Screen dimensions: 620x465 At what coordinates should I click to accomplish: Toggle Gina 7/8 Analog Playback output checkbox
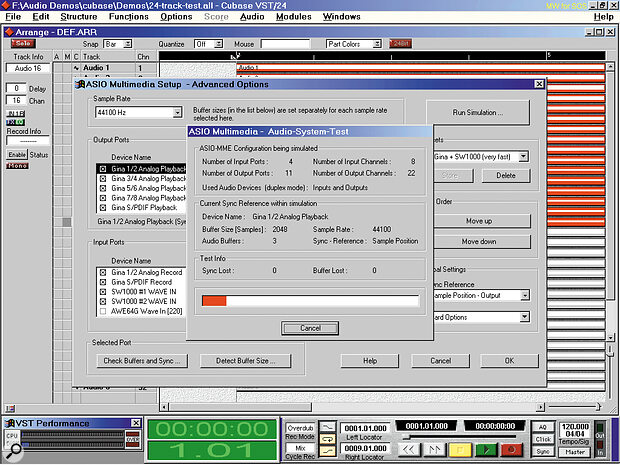pos(103,198)
